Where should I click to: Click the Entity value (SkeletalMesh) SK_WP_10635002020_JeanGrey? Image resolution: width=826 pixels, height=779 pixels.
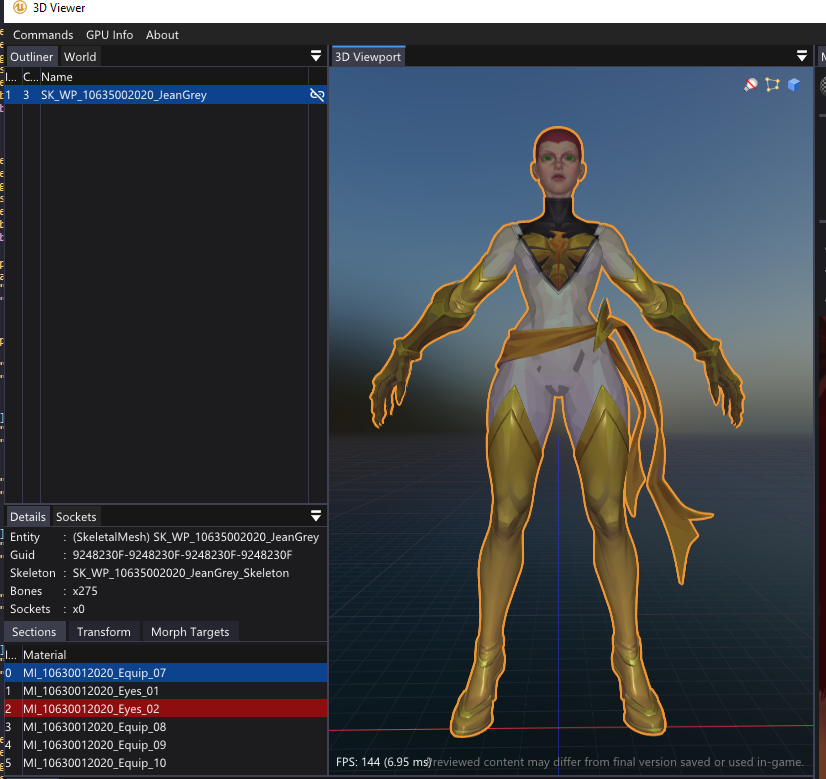click(x=196, y=537)
